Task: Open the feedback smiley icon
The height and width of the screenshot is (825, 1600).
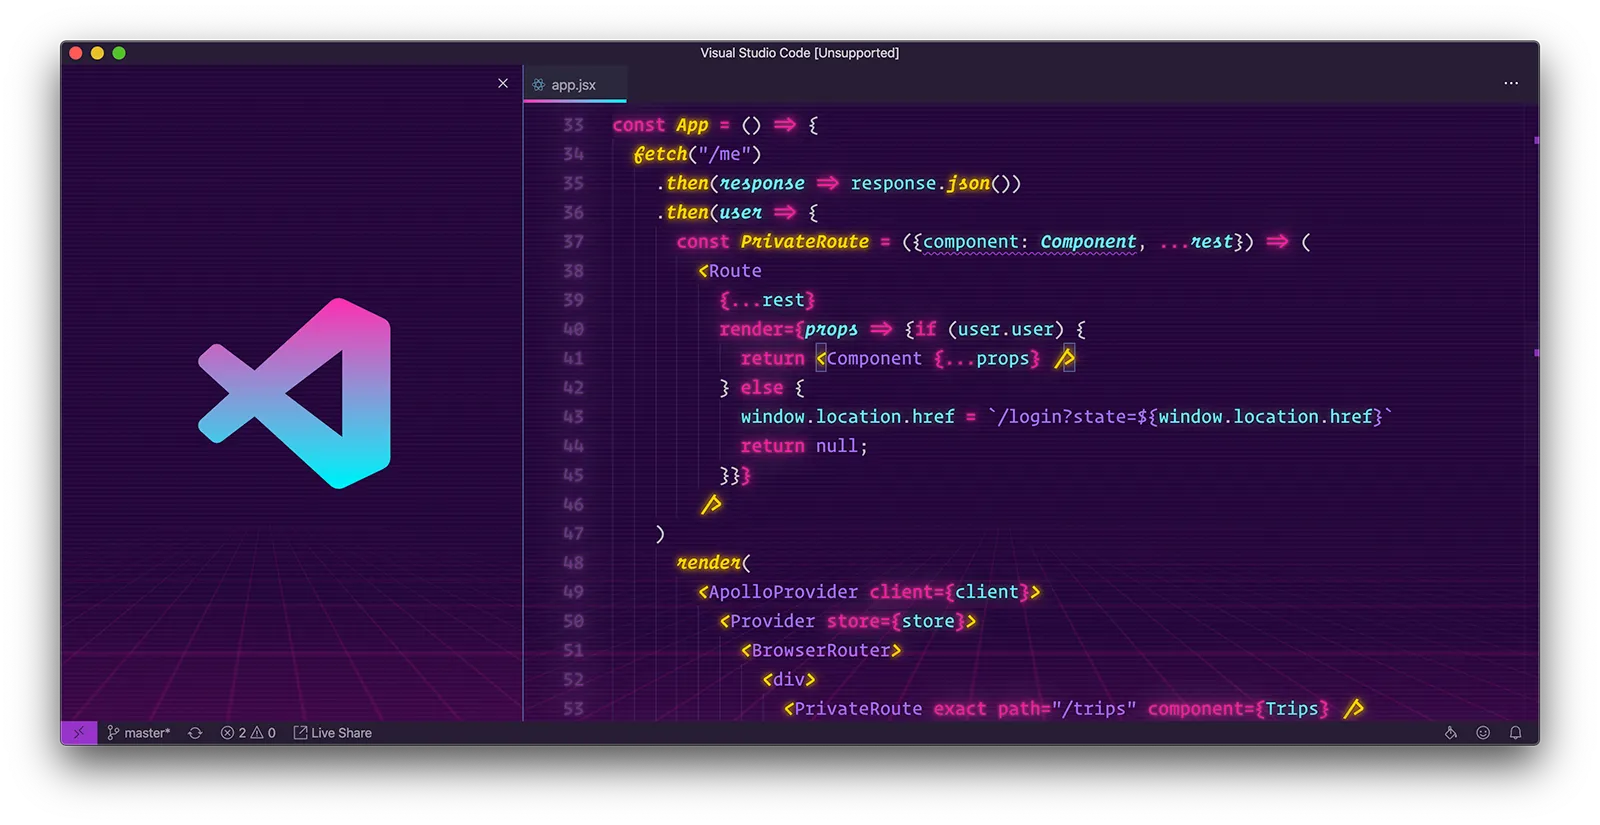Action: click(1483, 733)
